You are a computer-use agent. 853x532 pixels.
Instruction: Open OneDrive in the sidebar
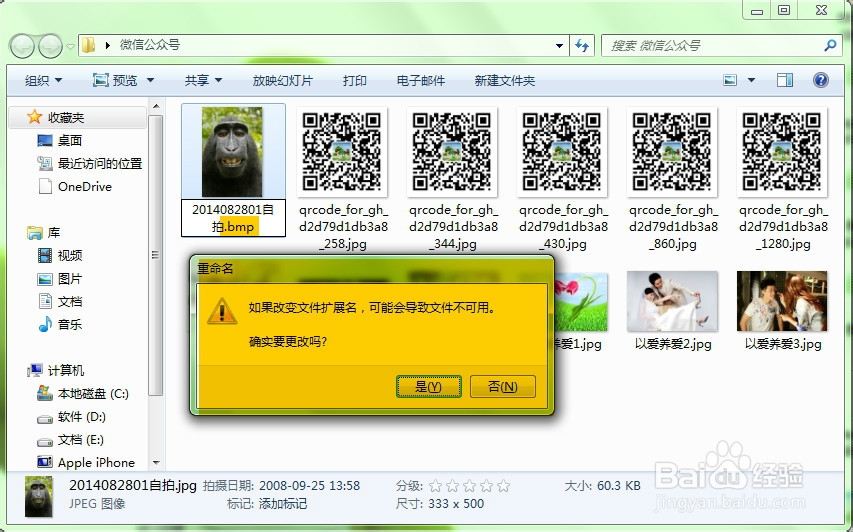(x=75, y=187)
